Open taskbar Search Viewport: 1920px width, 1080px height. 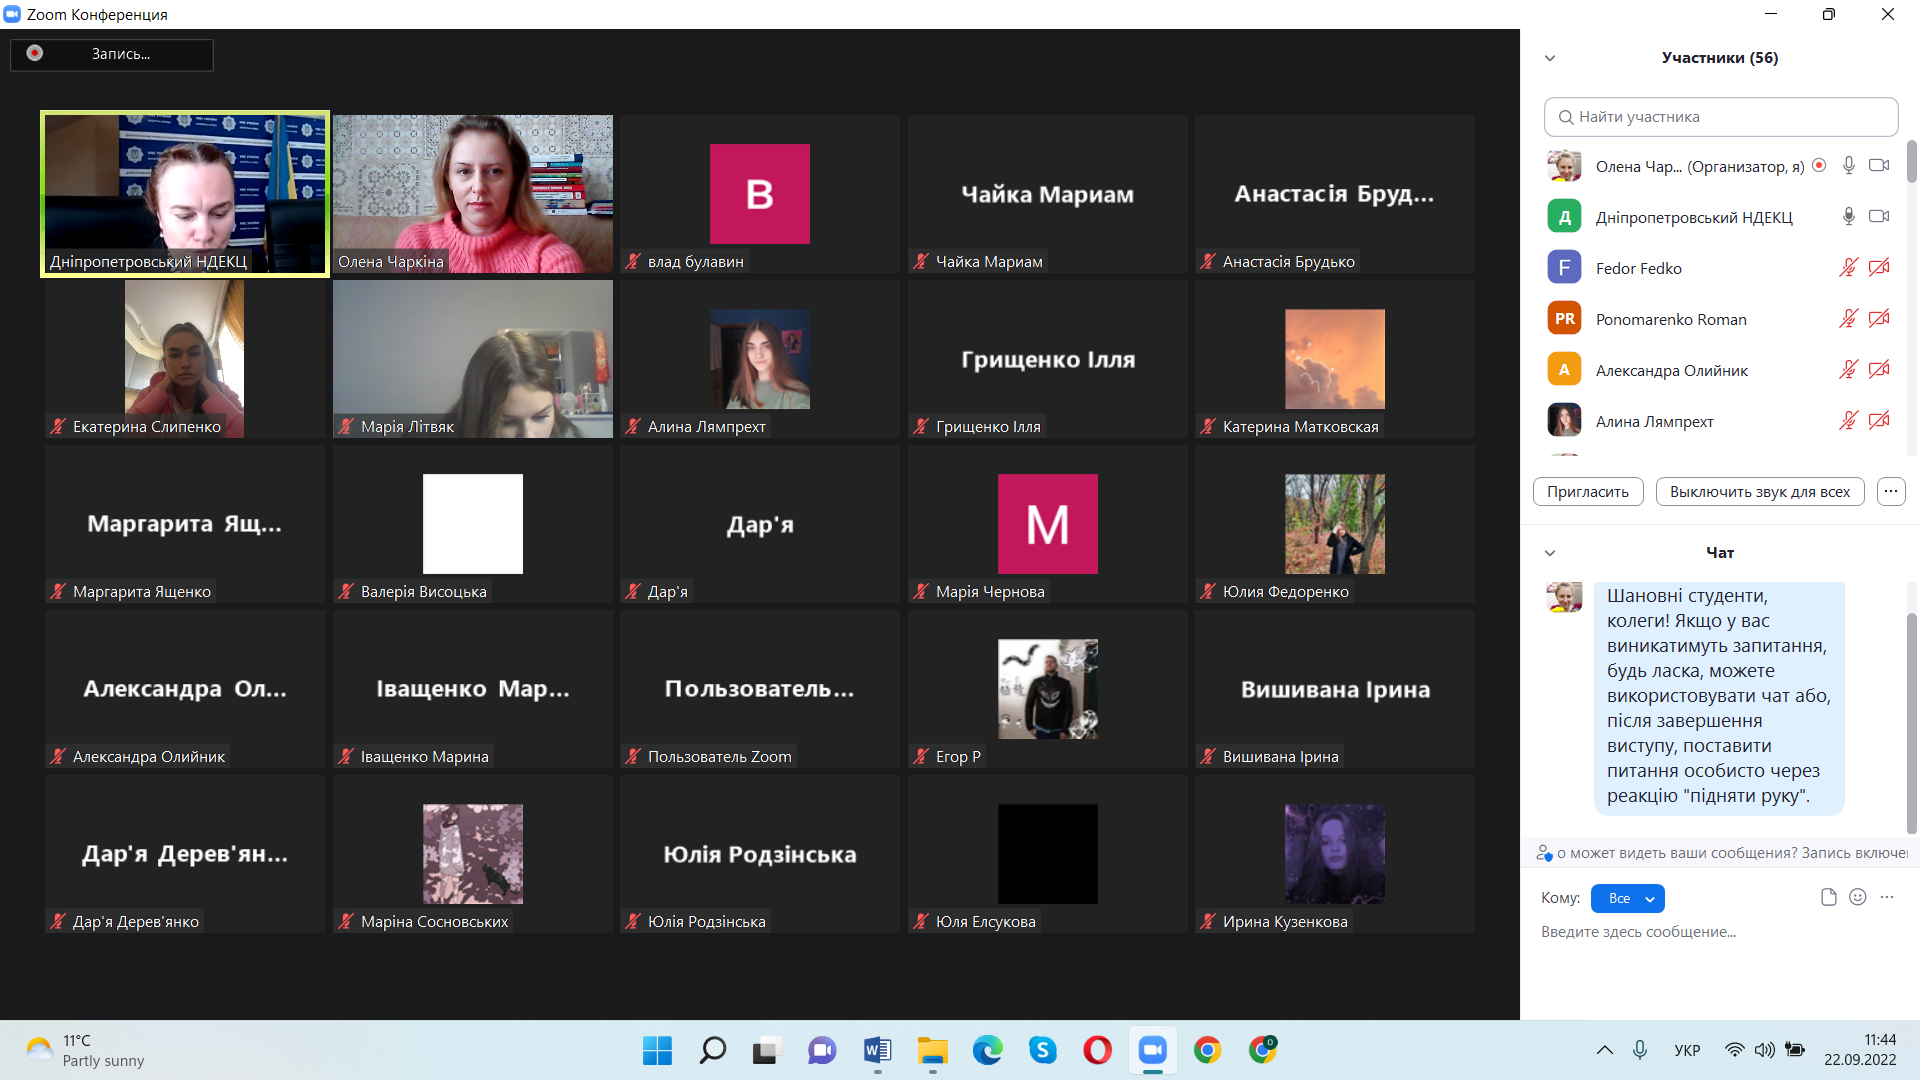pyautogui.click(x=713, y=1050)
